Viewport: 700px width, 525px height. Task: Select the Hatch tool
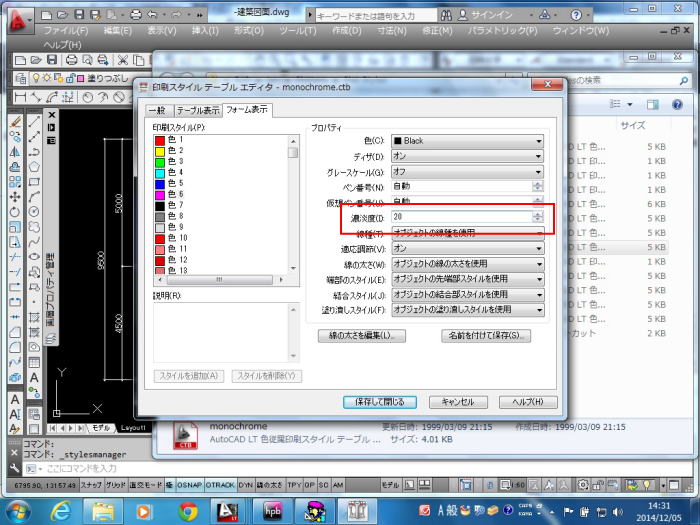coord(34,317)
